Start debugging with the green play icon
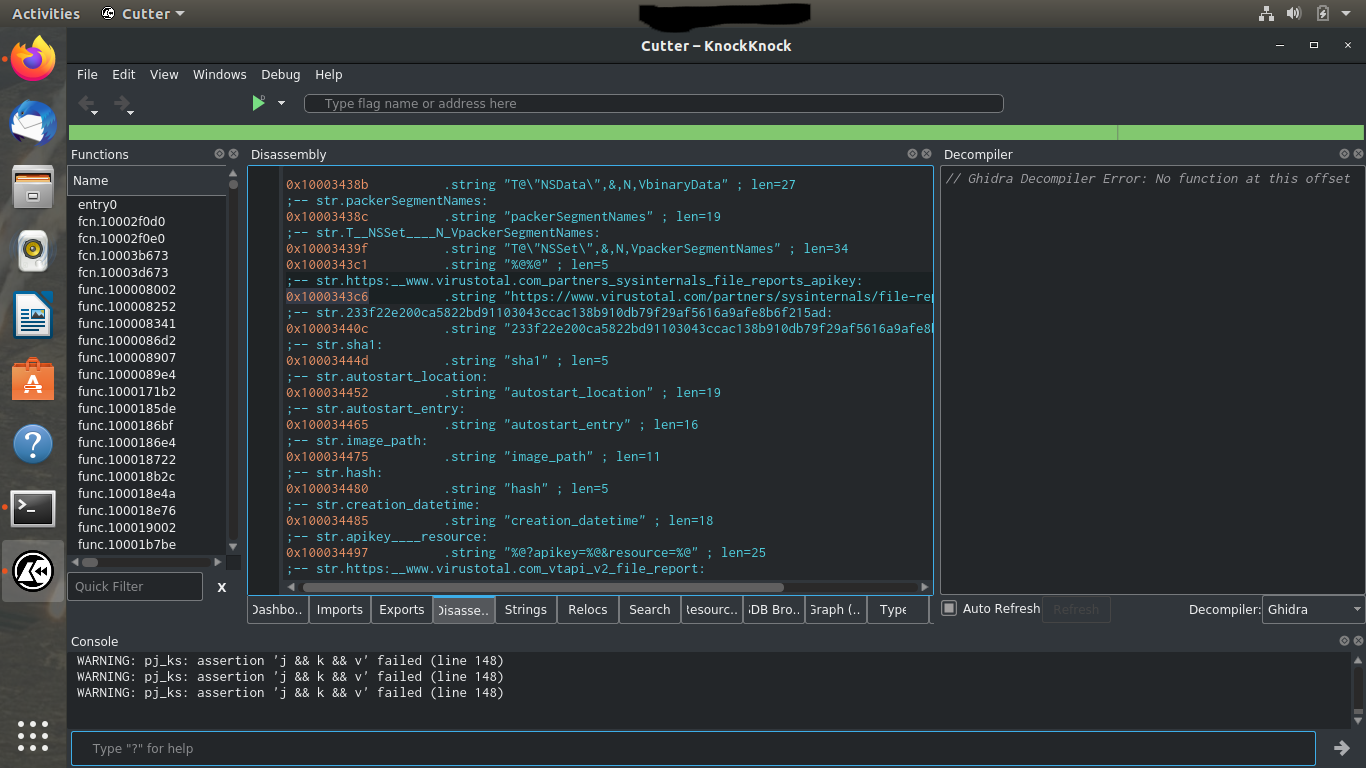 (x=258, y=103)
